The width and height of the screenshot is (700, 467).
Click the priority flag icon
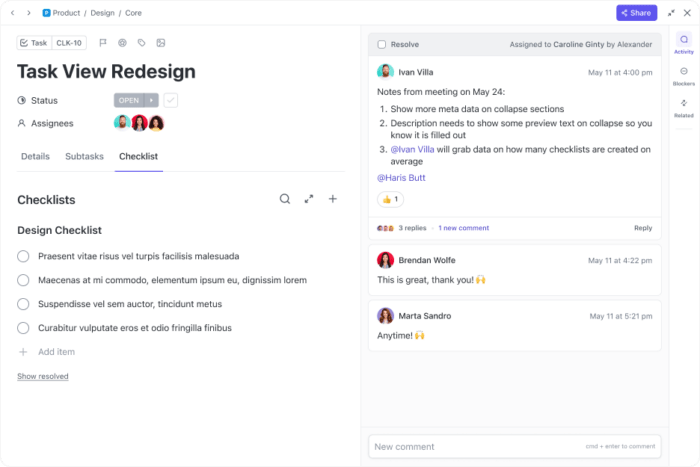pyautogui.click(x=103, y=43)
